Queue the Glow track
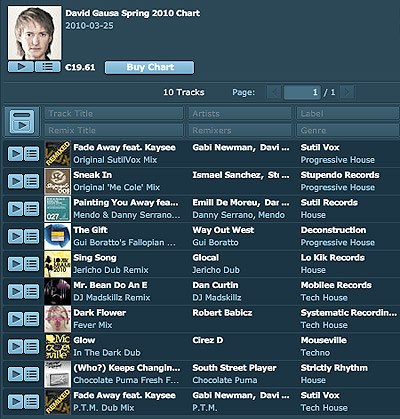 (32, 347)
